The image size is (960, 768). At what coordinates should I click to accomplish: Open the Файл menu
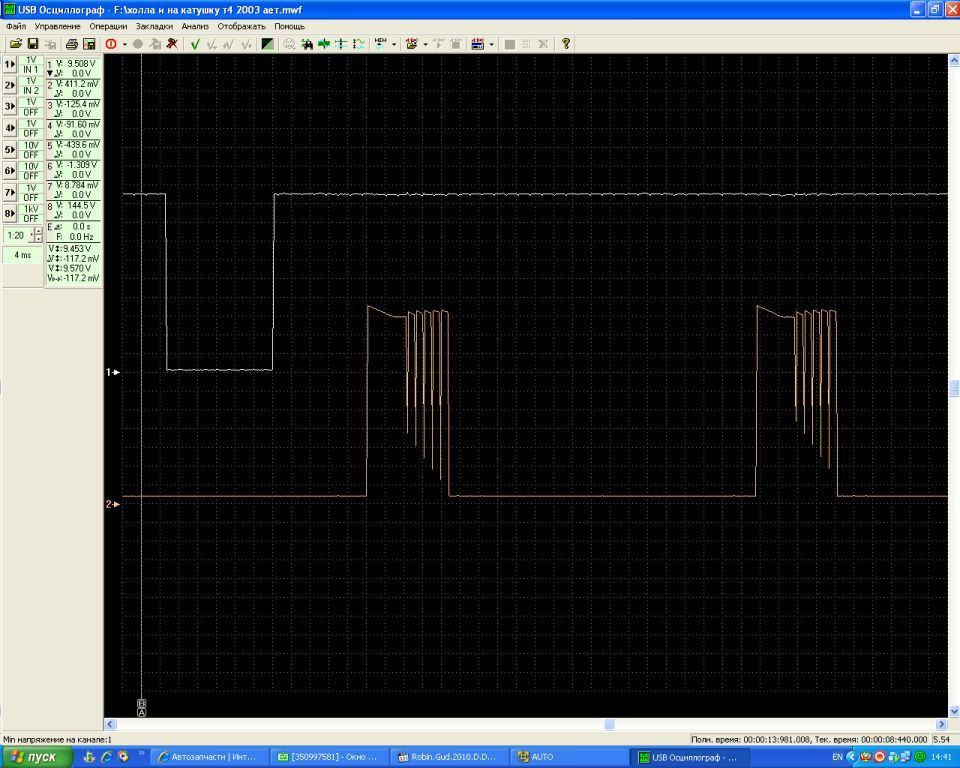coord(16,26)
